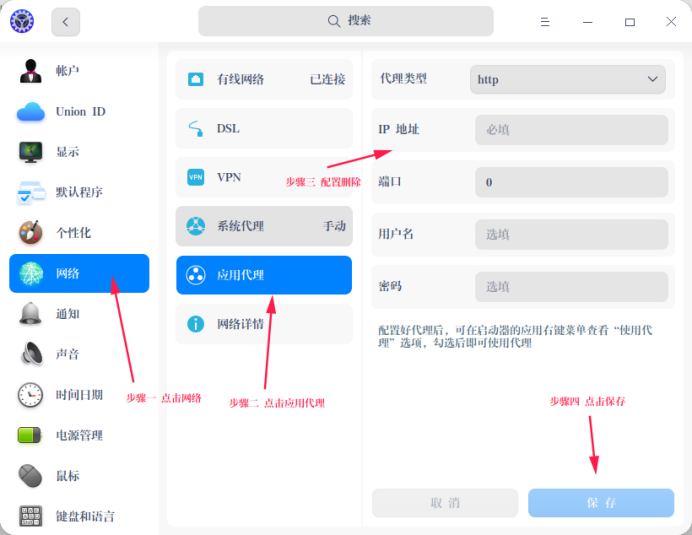
Task: Select 系统代理 menu entry
Action: [264, 226]
